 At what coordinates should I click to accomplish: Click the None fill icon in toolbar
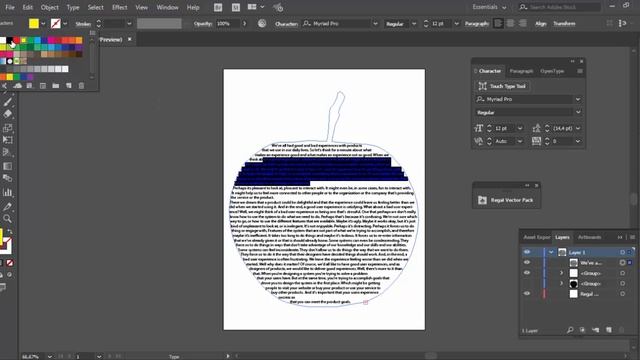[10, 263]
